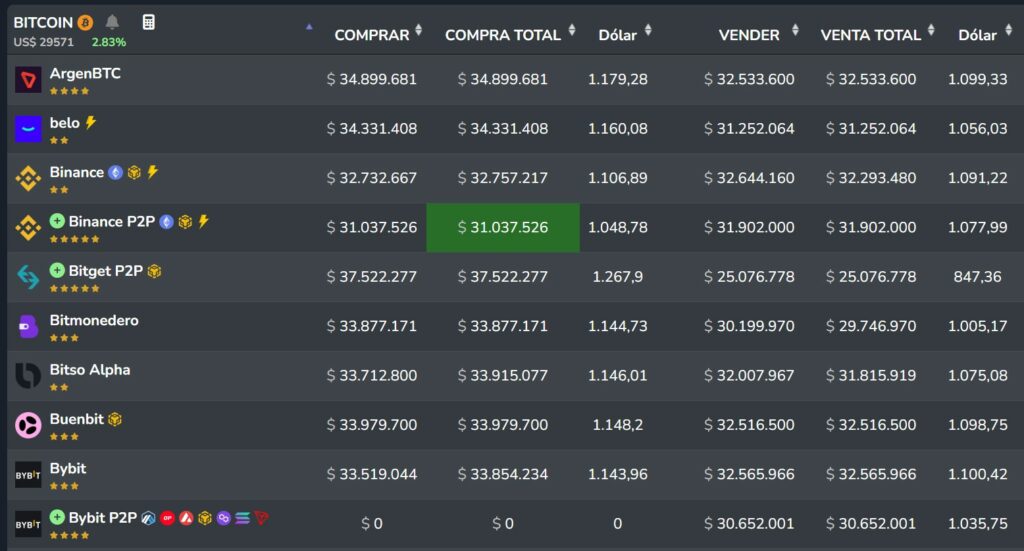1024x551 pixels.
Task: Click the orange Bitcoin coin icon
Action: click(85, 22)
